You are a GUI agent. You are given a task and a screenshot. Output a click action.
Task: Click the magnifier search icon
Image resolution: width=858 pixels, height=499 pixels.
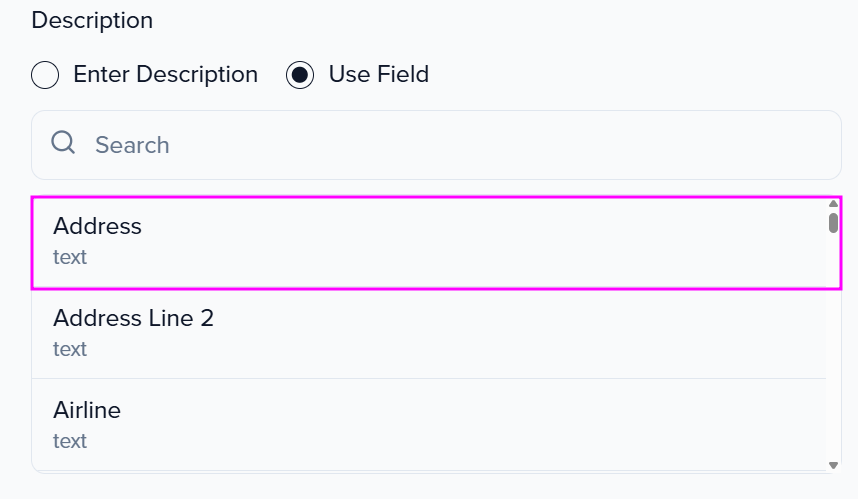(63, 144)
